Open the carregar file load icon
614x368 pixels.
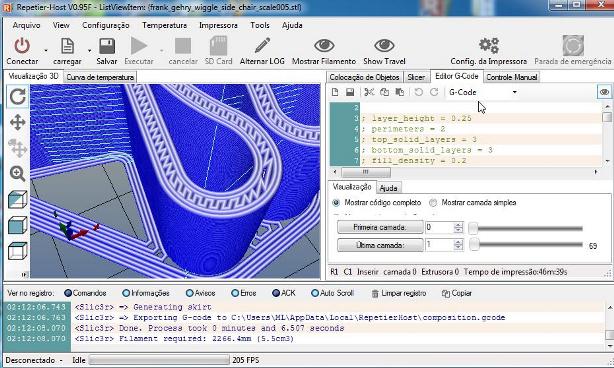click(67, 46)
